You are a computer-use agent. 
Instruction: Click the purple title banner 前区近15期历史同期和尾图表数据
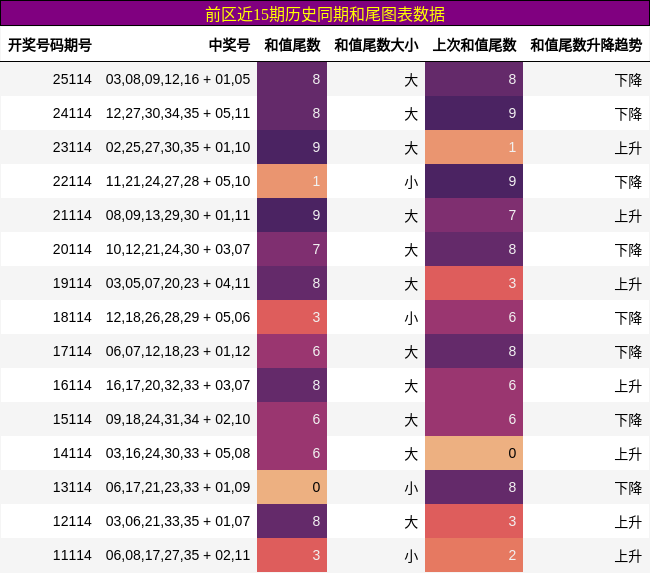click(x=325, y=14)
